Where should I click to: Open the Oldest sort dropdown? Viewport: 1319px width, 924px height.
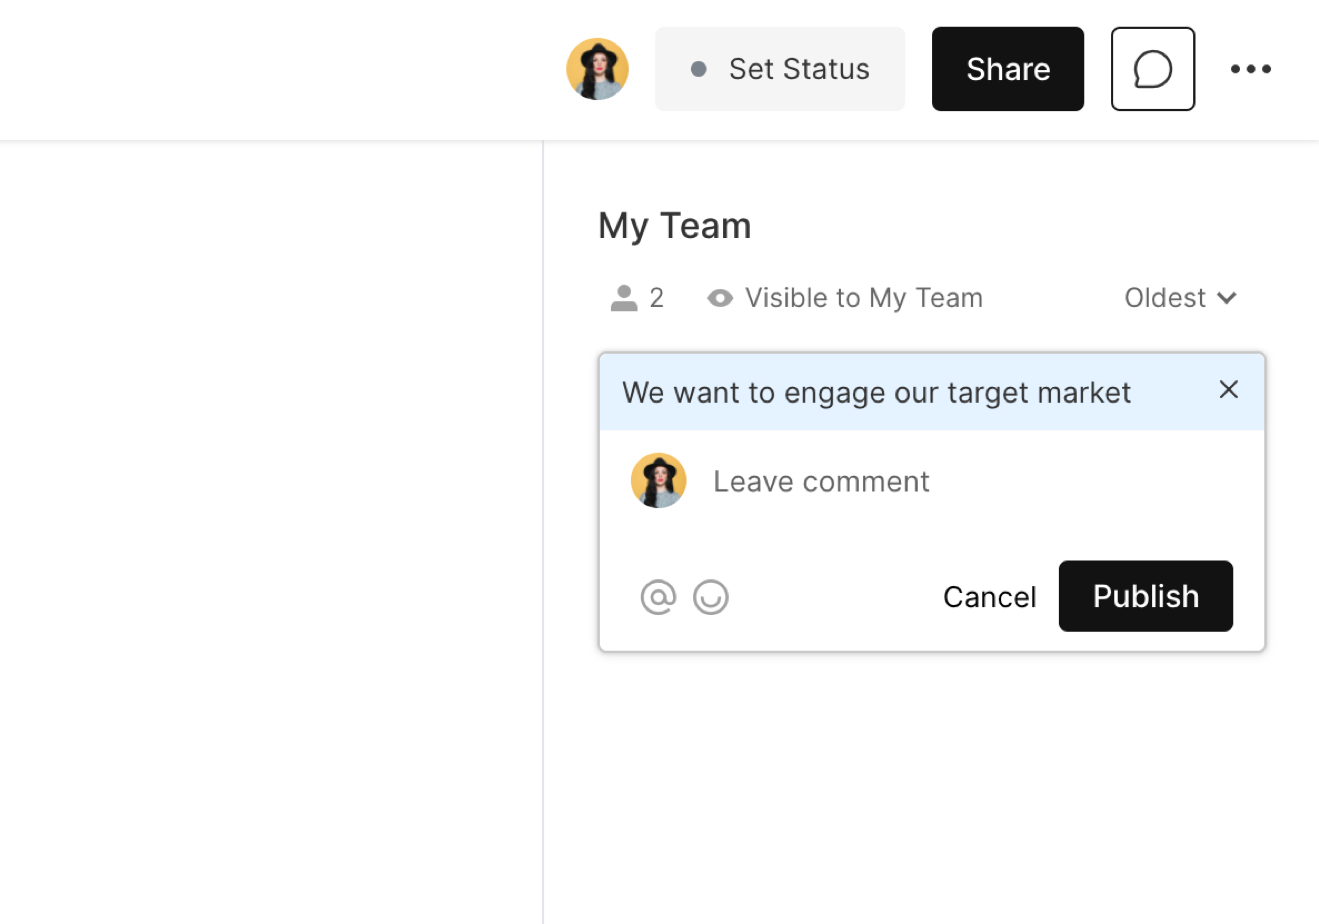(1165, 298)
